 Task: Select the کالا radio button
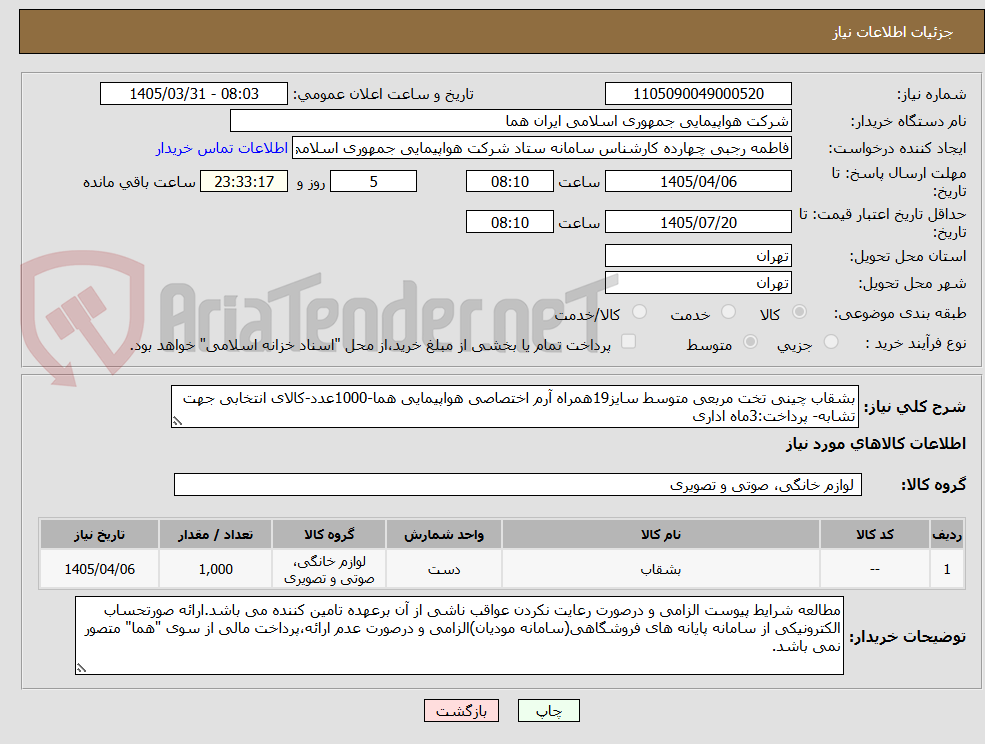point(800,312)
